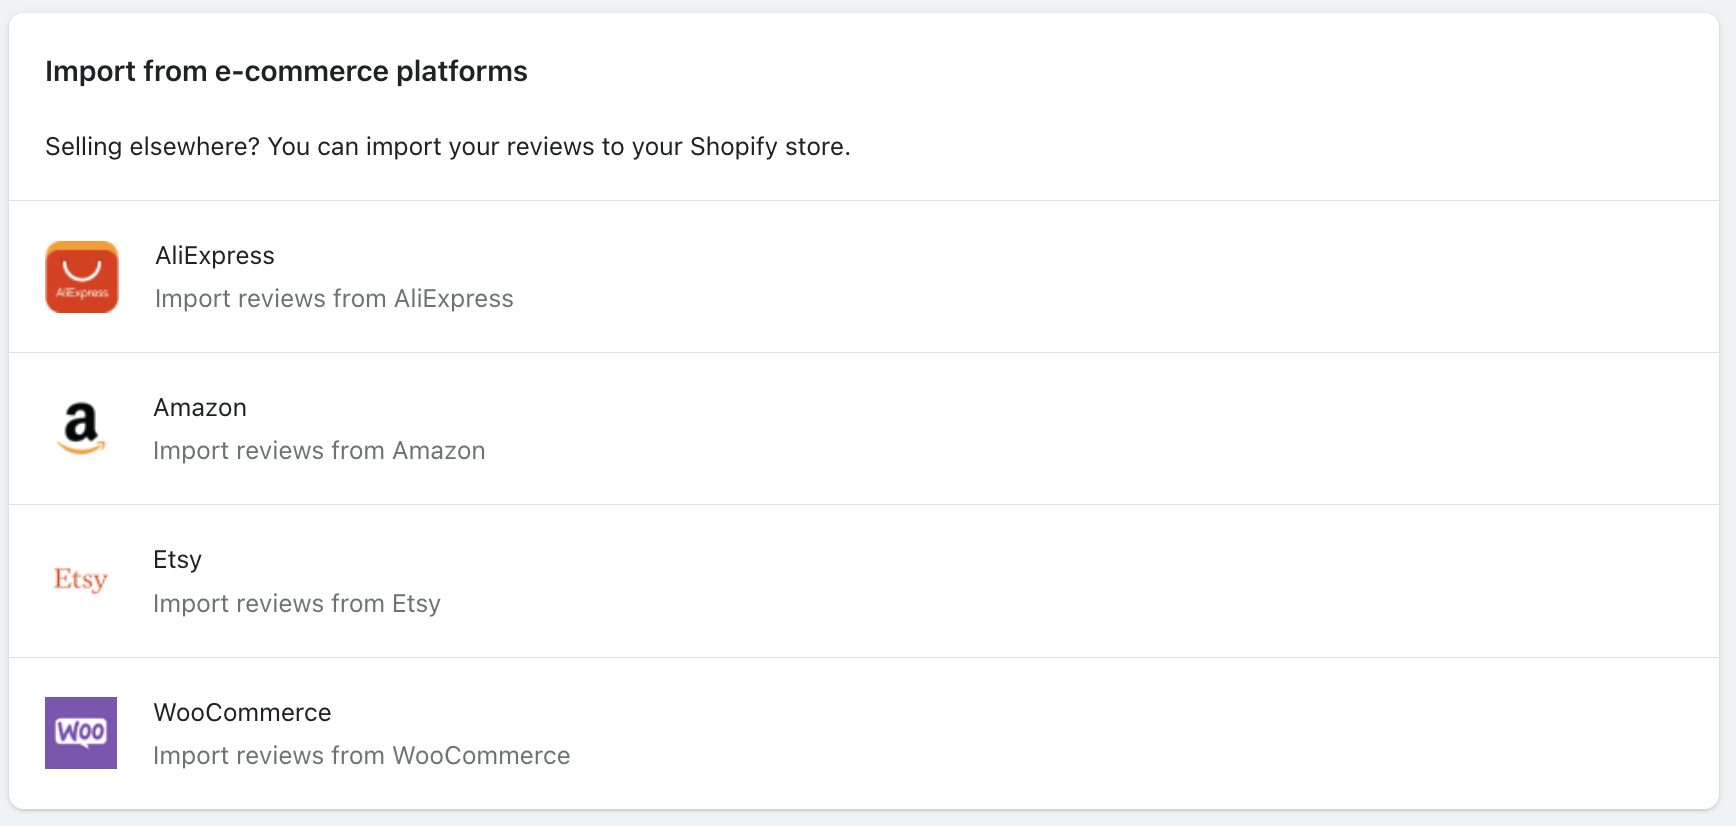
Task: Click the 'Shopify store' phrase in the subtitle
Action: [767, 147]
